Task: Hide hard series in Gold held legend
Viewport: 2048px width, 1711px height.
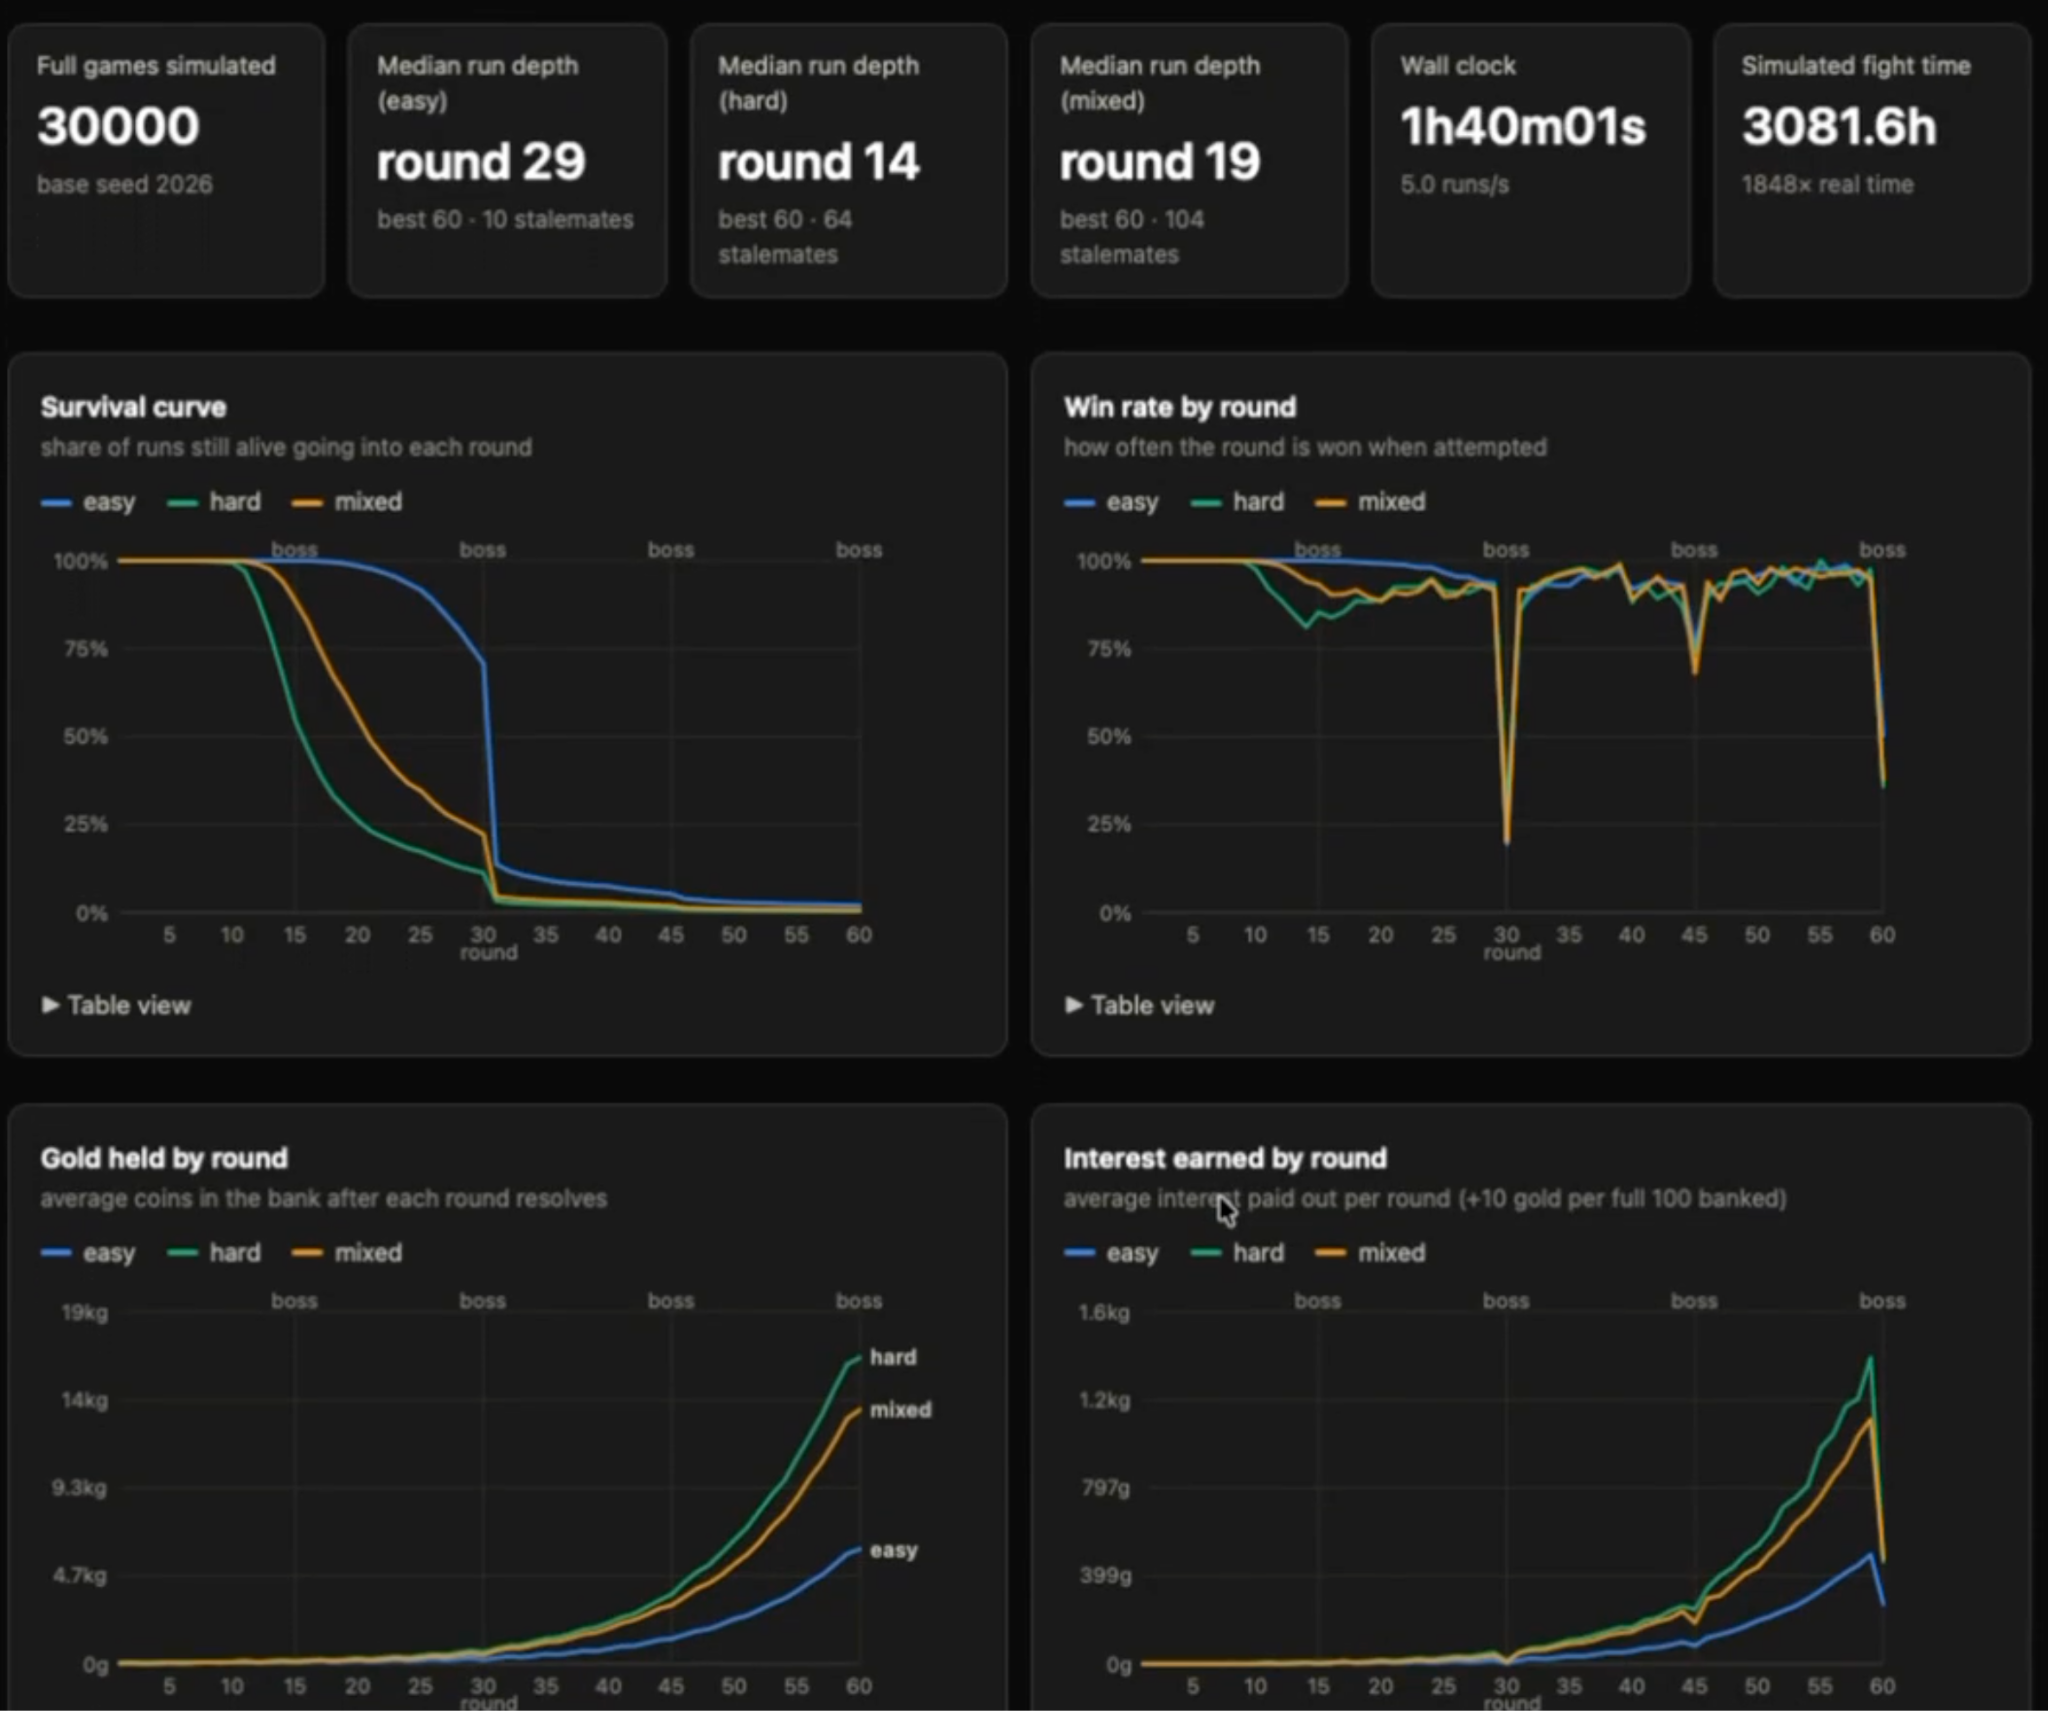Action: pos(214,1253)
